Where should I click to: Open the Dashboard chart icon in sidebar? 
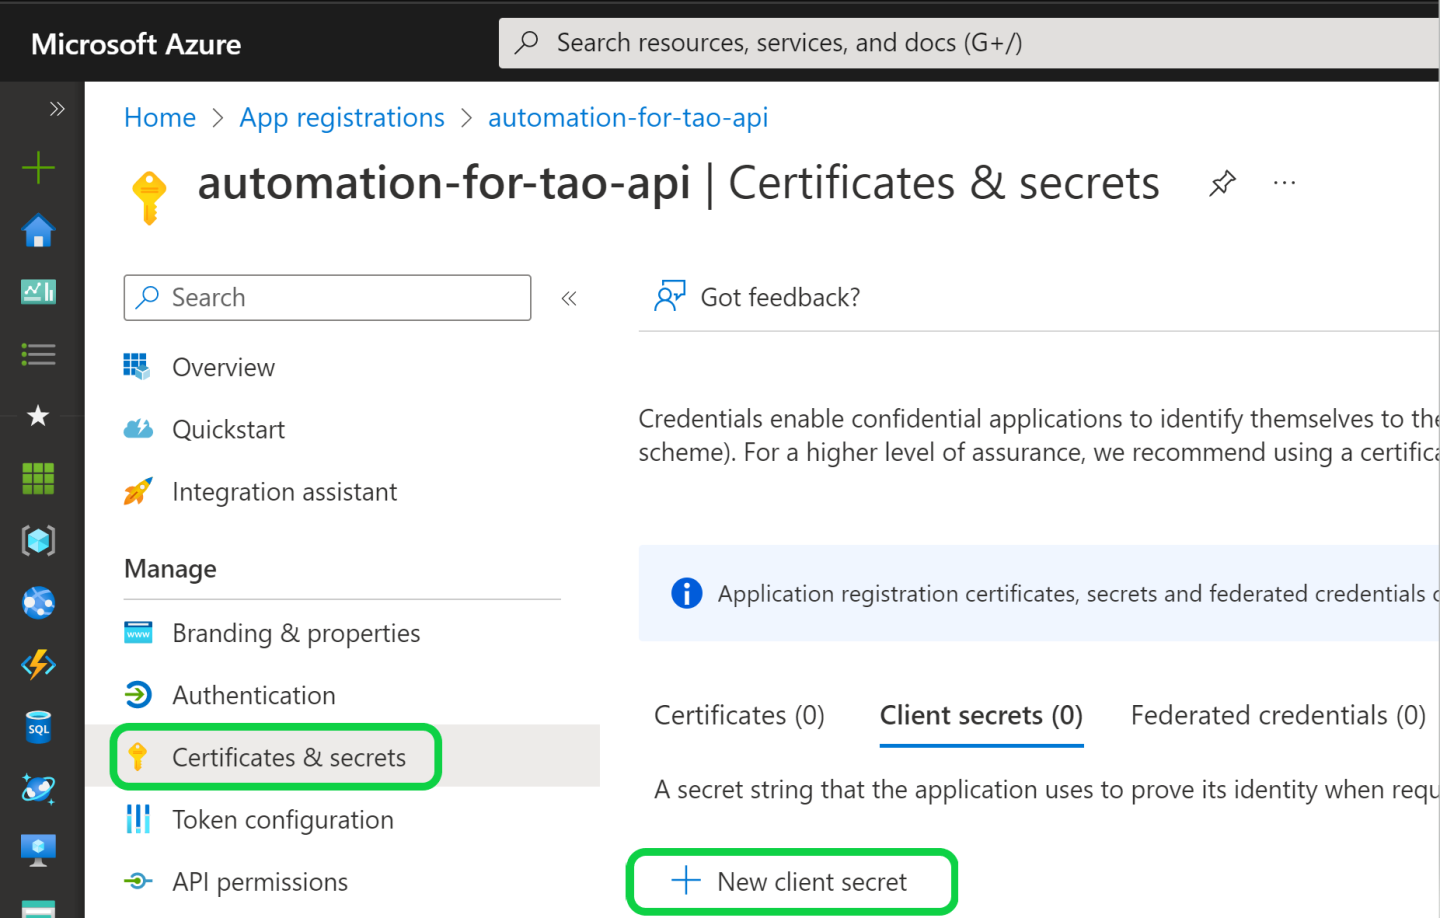click(38, 292)
